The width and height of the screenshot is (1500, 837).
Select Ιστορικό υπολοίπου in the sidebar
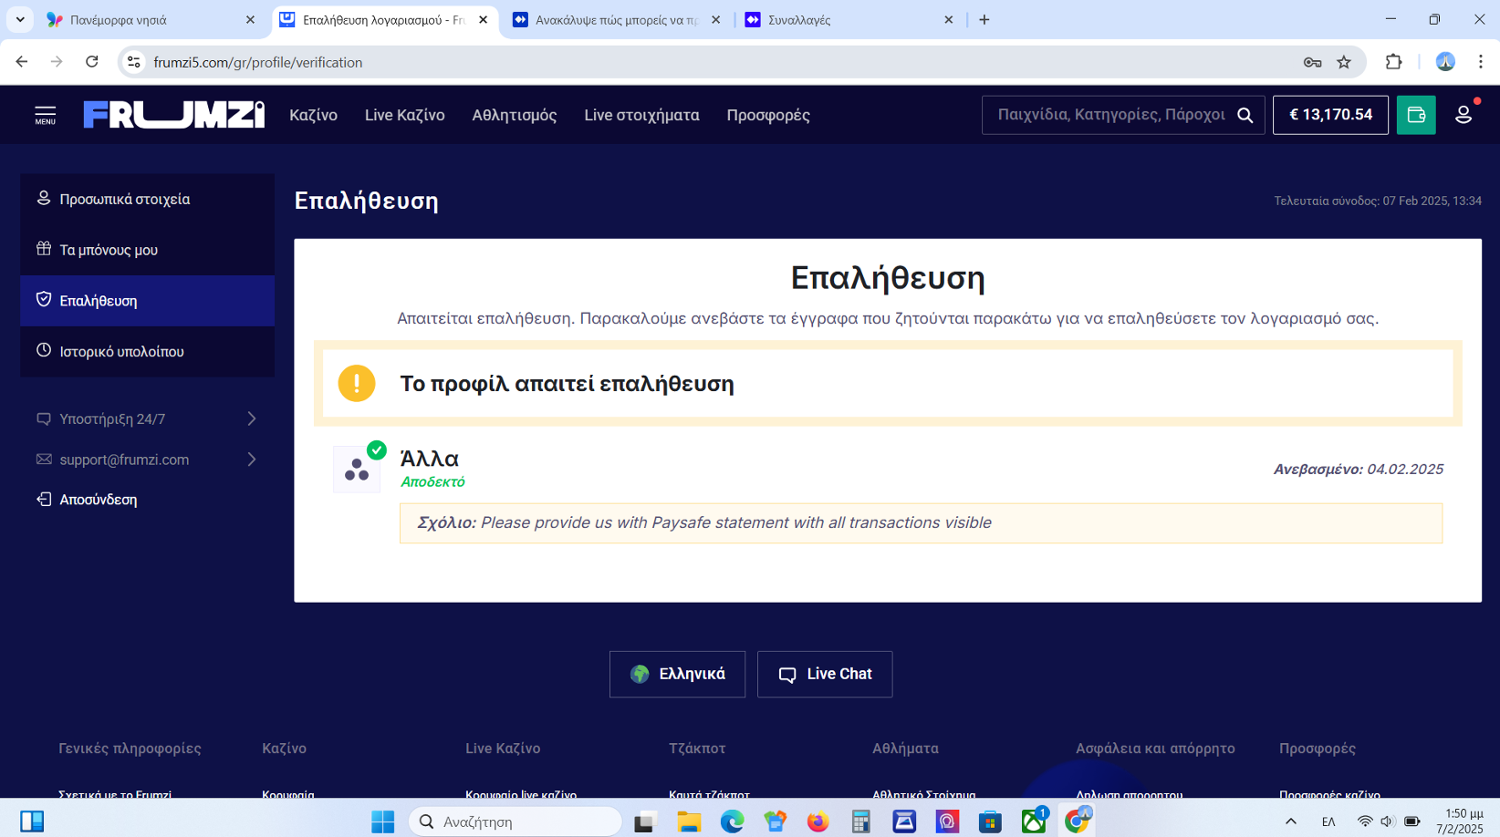(x=121, y=352)
